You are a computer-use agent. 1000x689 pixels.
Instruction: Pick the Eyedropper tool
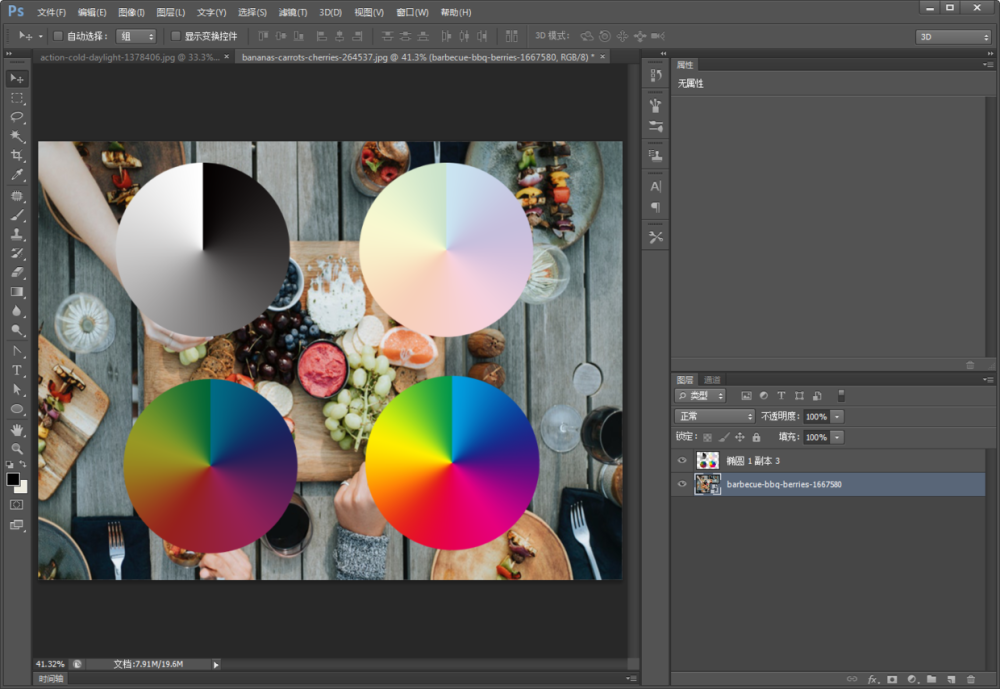17,175
